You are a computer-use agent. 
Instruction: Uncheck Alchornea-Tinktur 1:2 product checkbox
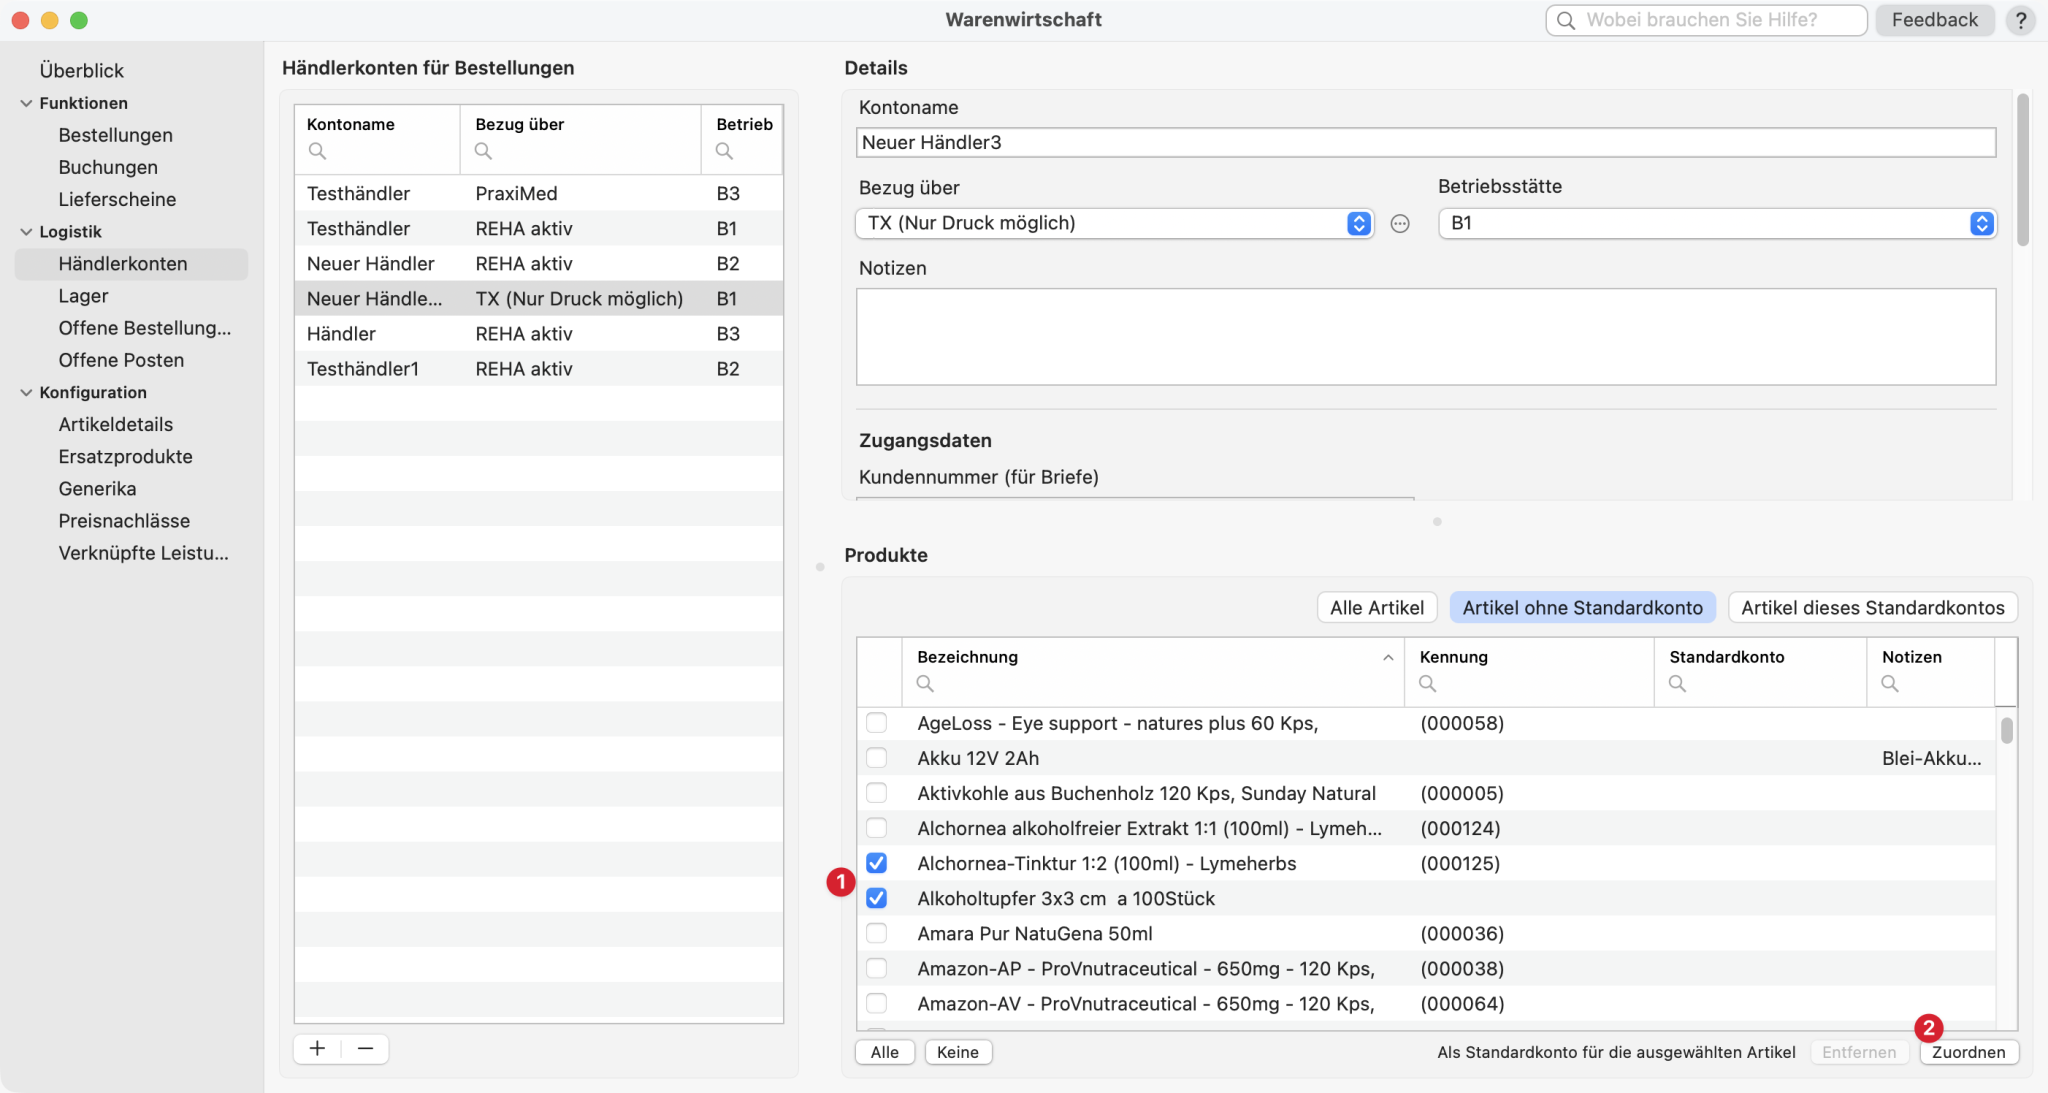point(876,863)
